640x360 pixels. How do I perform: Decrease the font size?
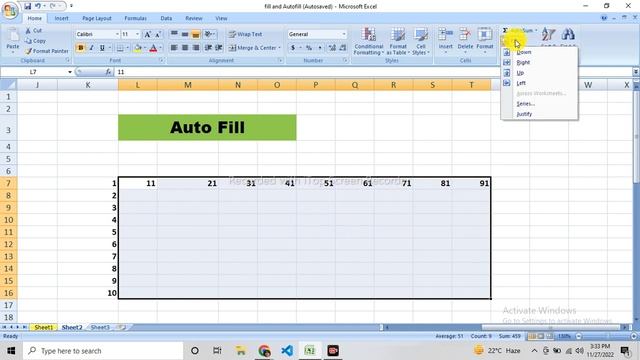click(158, 34)
